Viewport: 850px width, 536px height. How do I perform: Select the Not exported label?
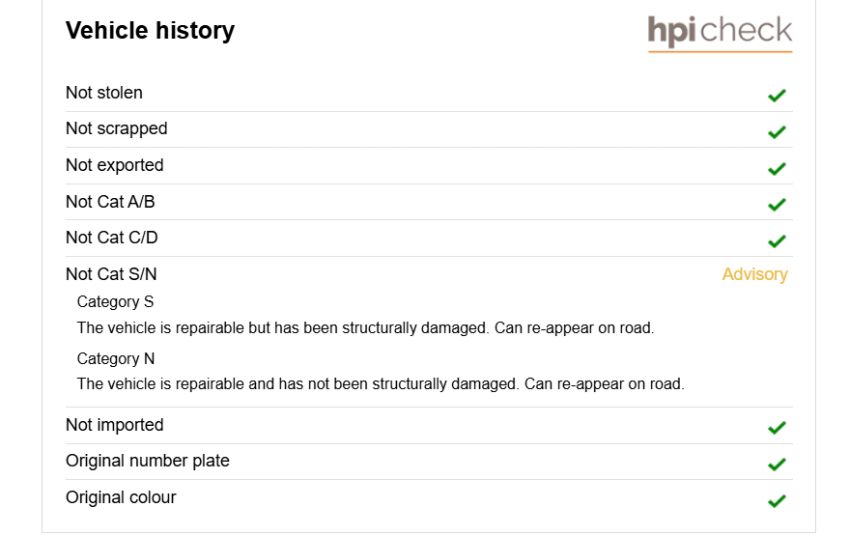click(x=114, y=165)
